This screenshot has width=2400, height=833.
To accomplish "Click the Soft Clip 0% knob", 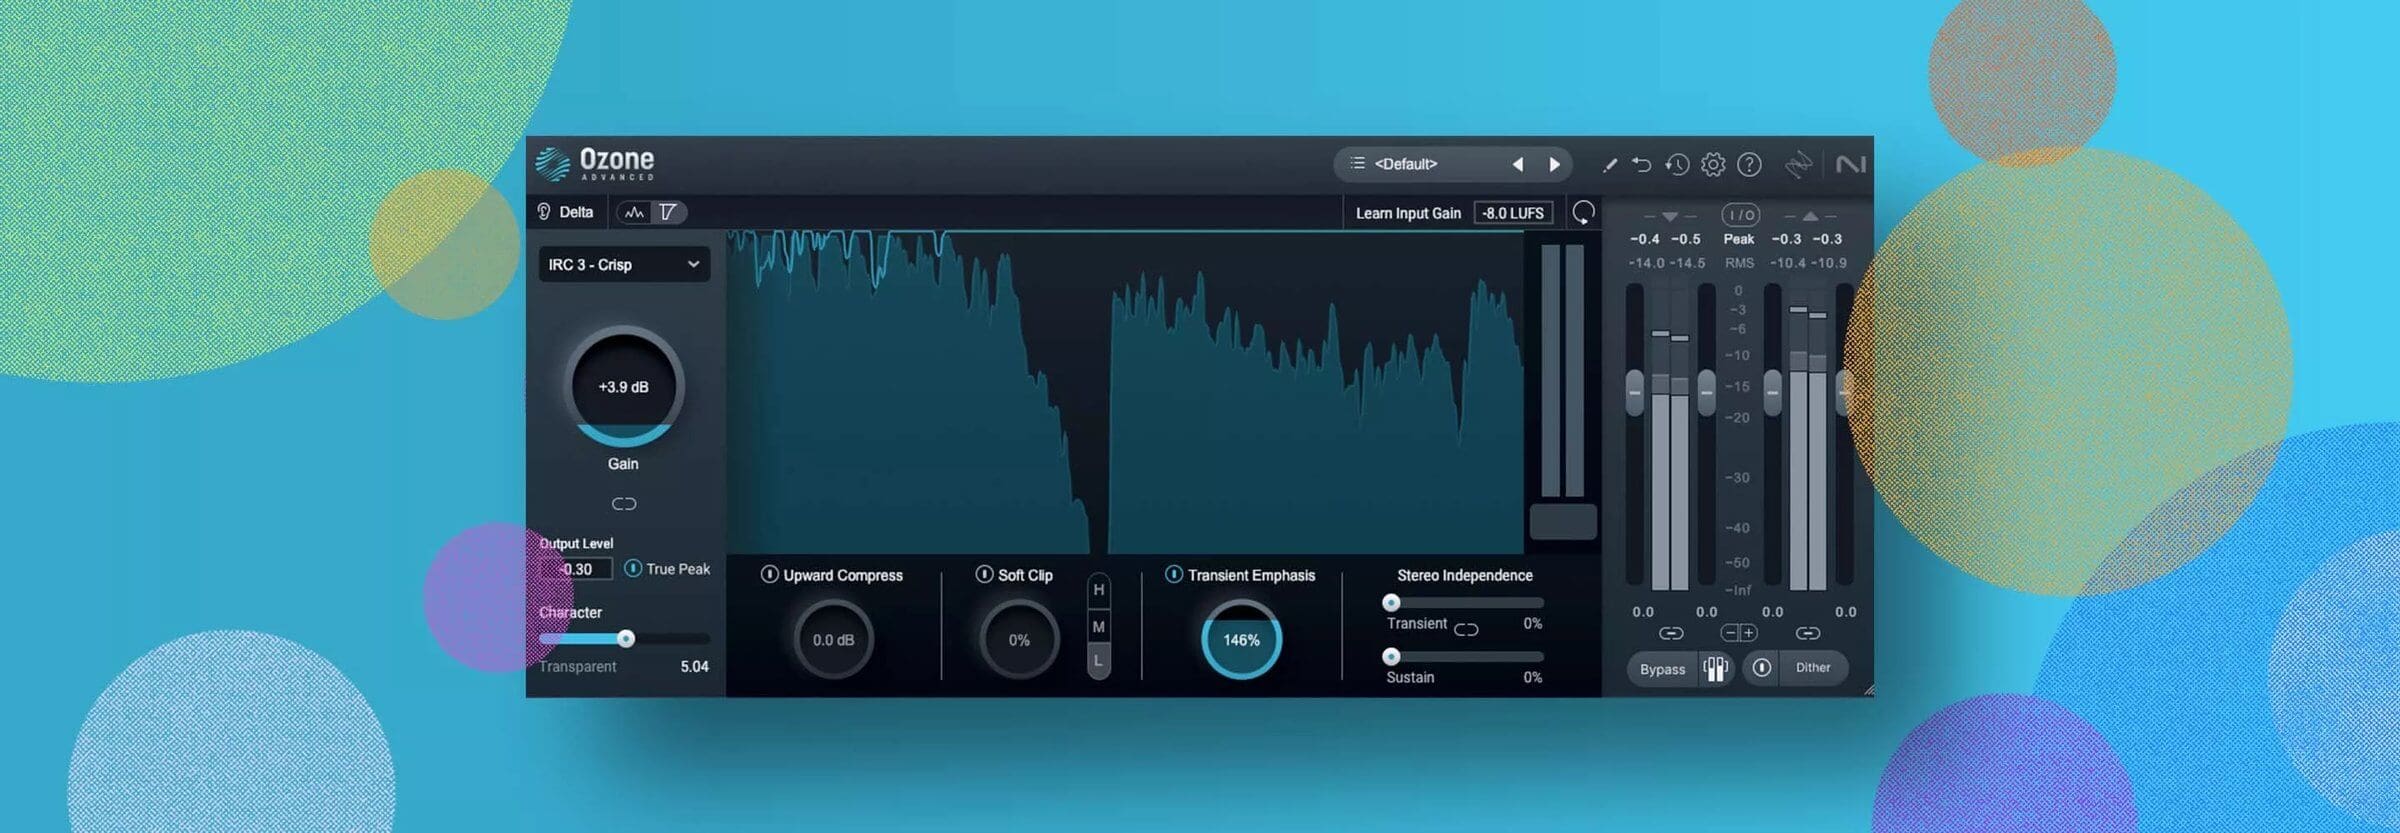I will [x=1019, y=640].
